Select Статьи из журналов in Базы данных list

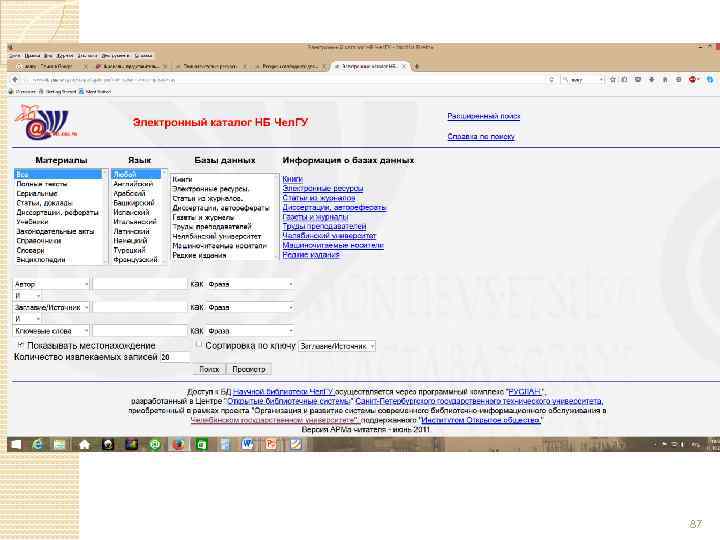point(223,198)
